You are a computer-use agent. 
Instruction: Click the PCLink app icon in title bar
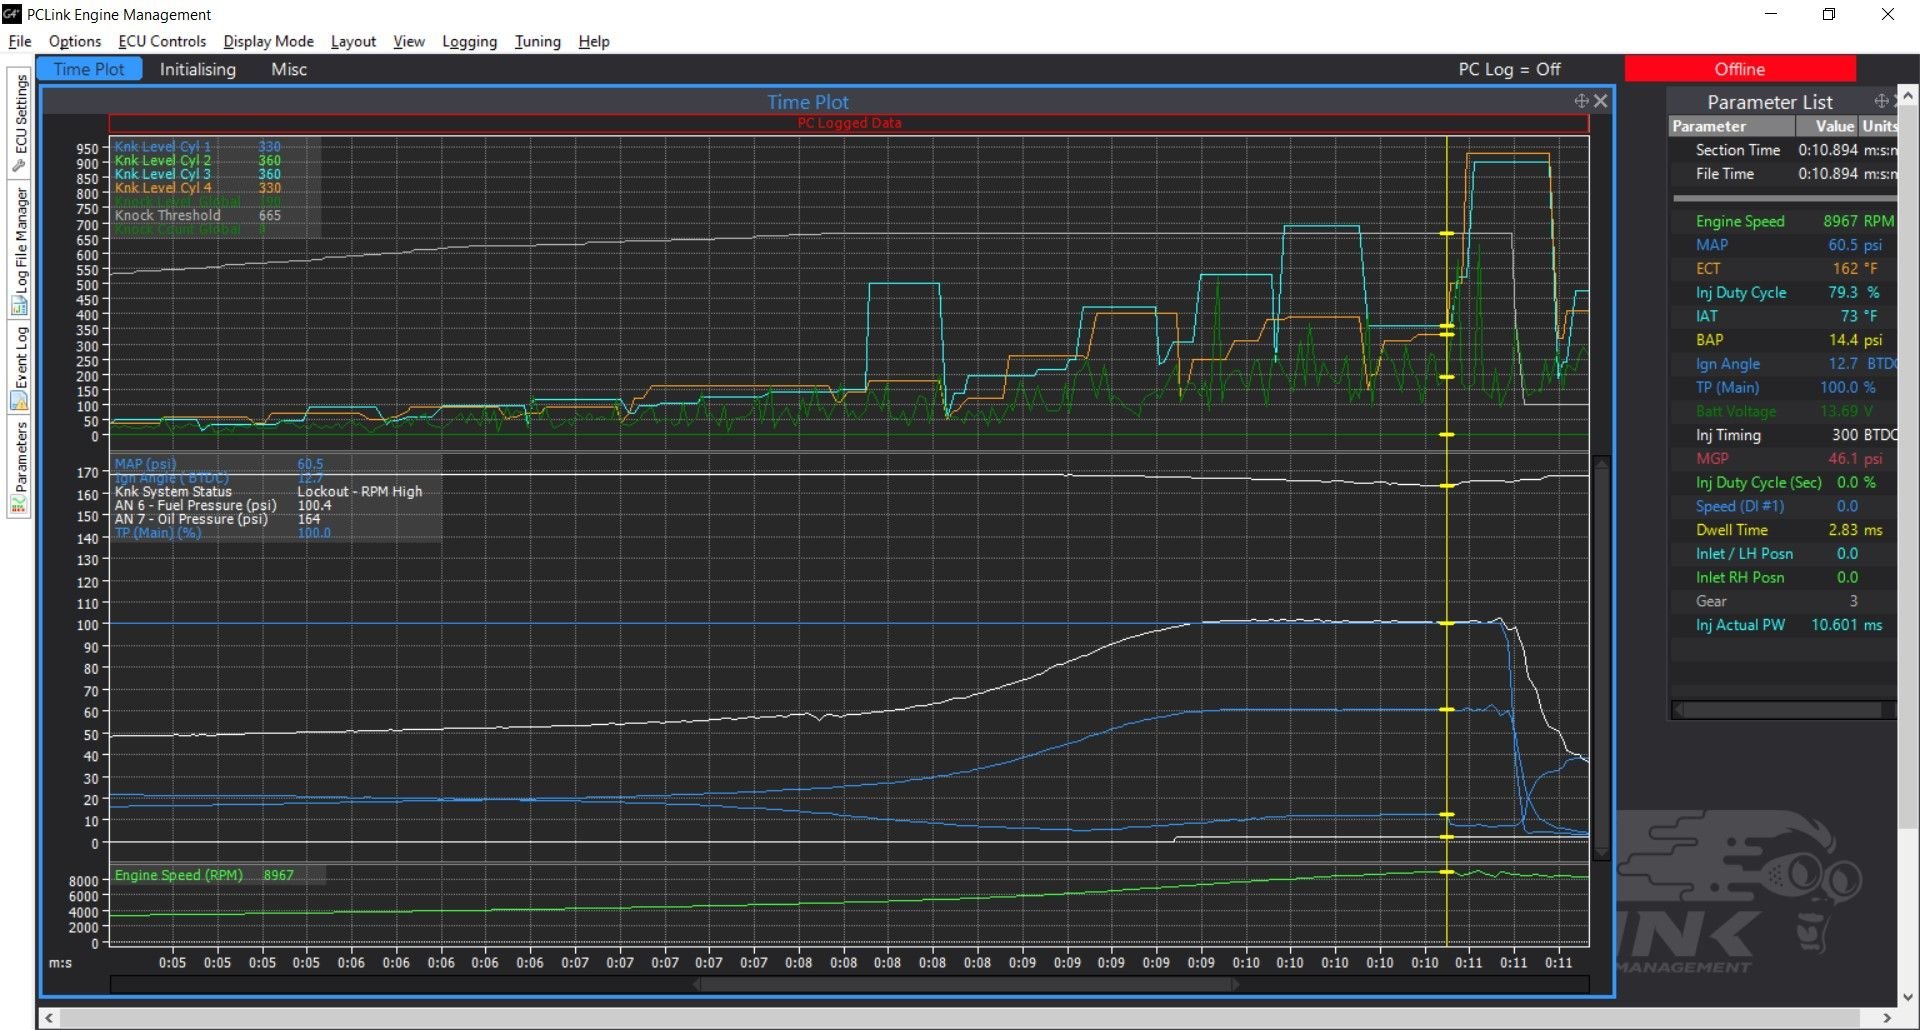pos(12,14)
